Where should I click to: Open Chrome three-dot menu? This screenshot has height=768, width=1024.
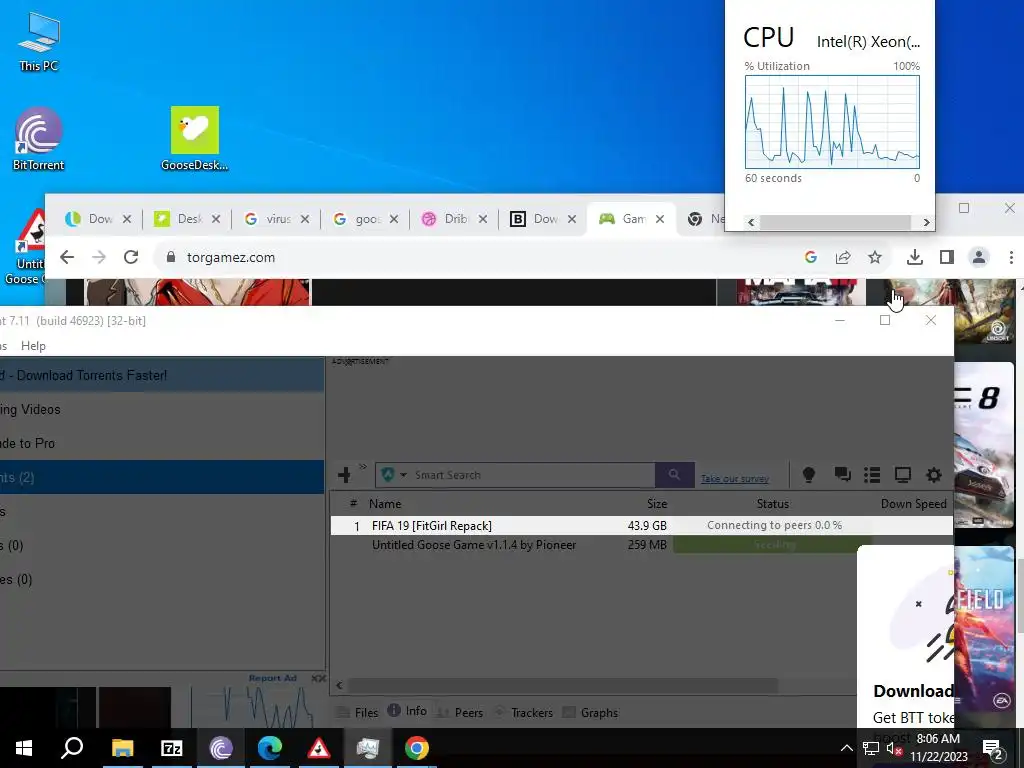click(x=1011, y=257)
